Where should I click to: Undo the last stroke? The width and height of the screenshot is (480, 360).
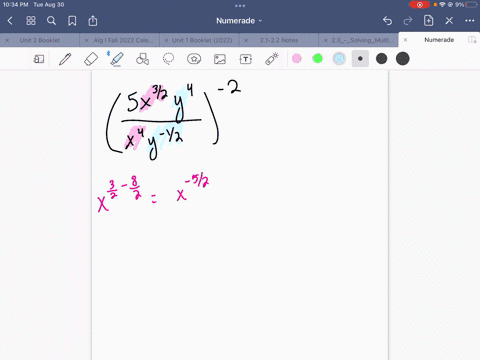pyautogui.click(x=387, y=21)
